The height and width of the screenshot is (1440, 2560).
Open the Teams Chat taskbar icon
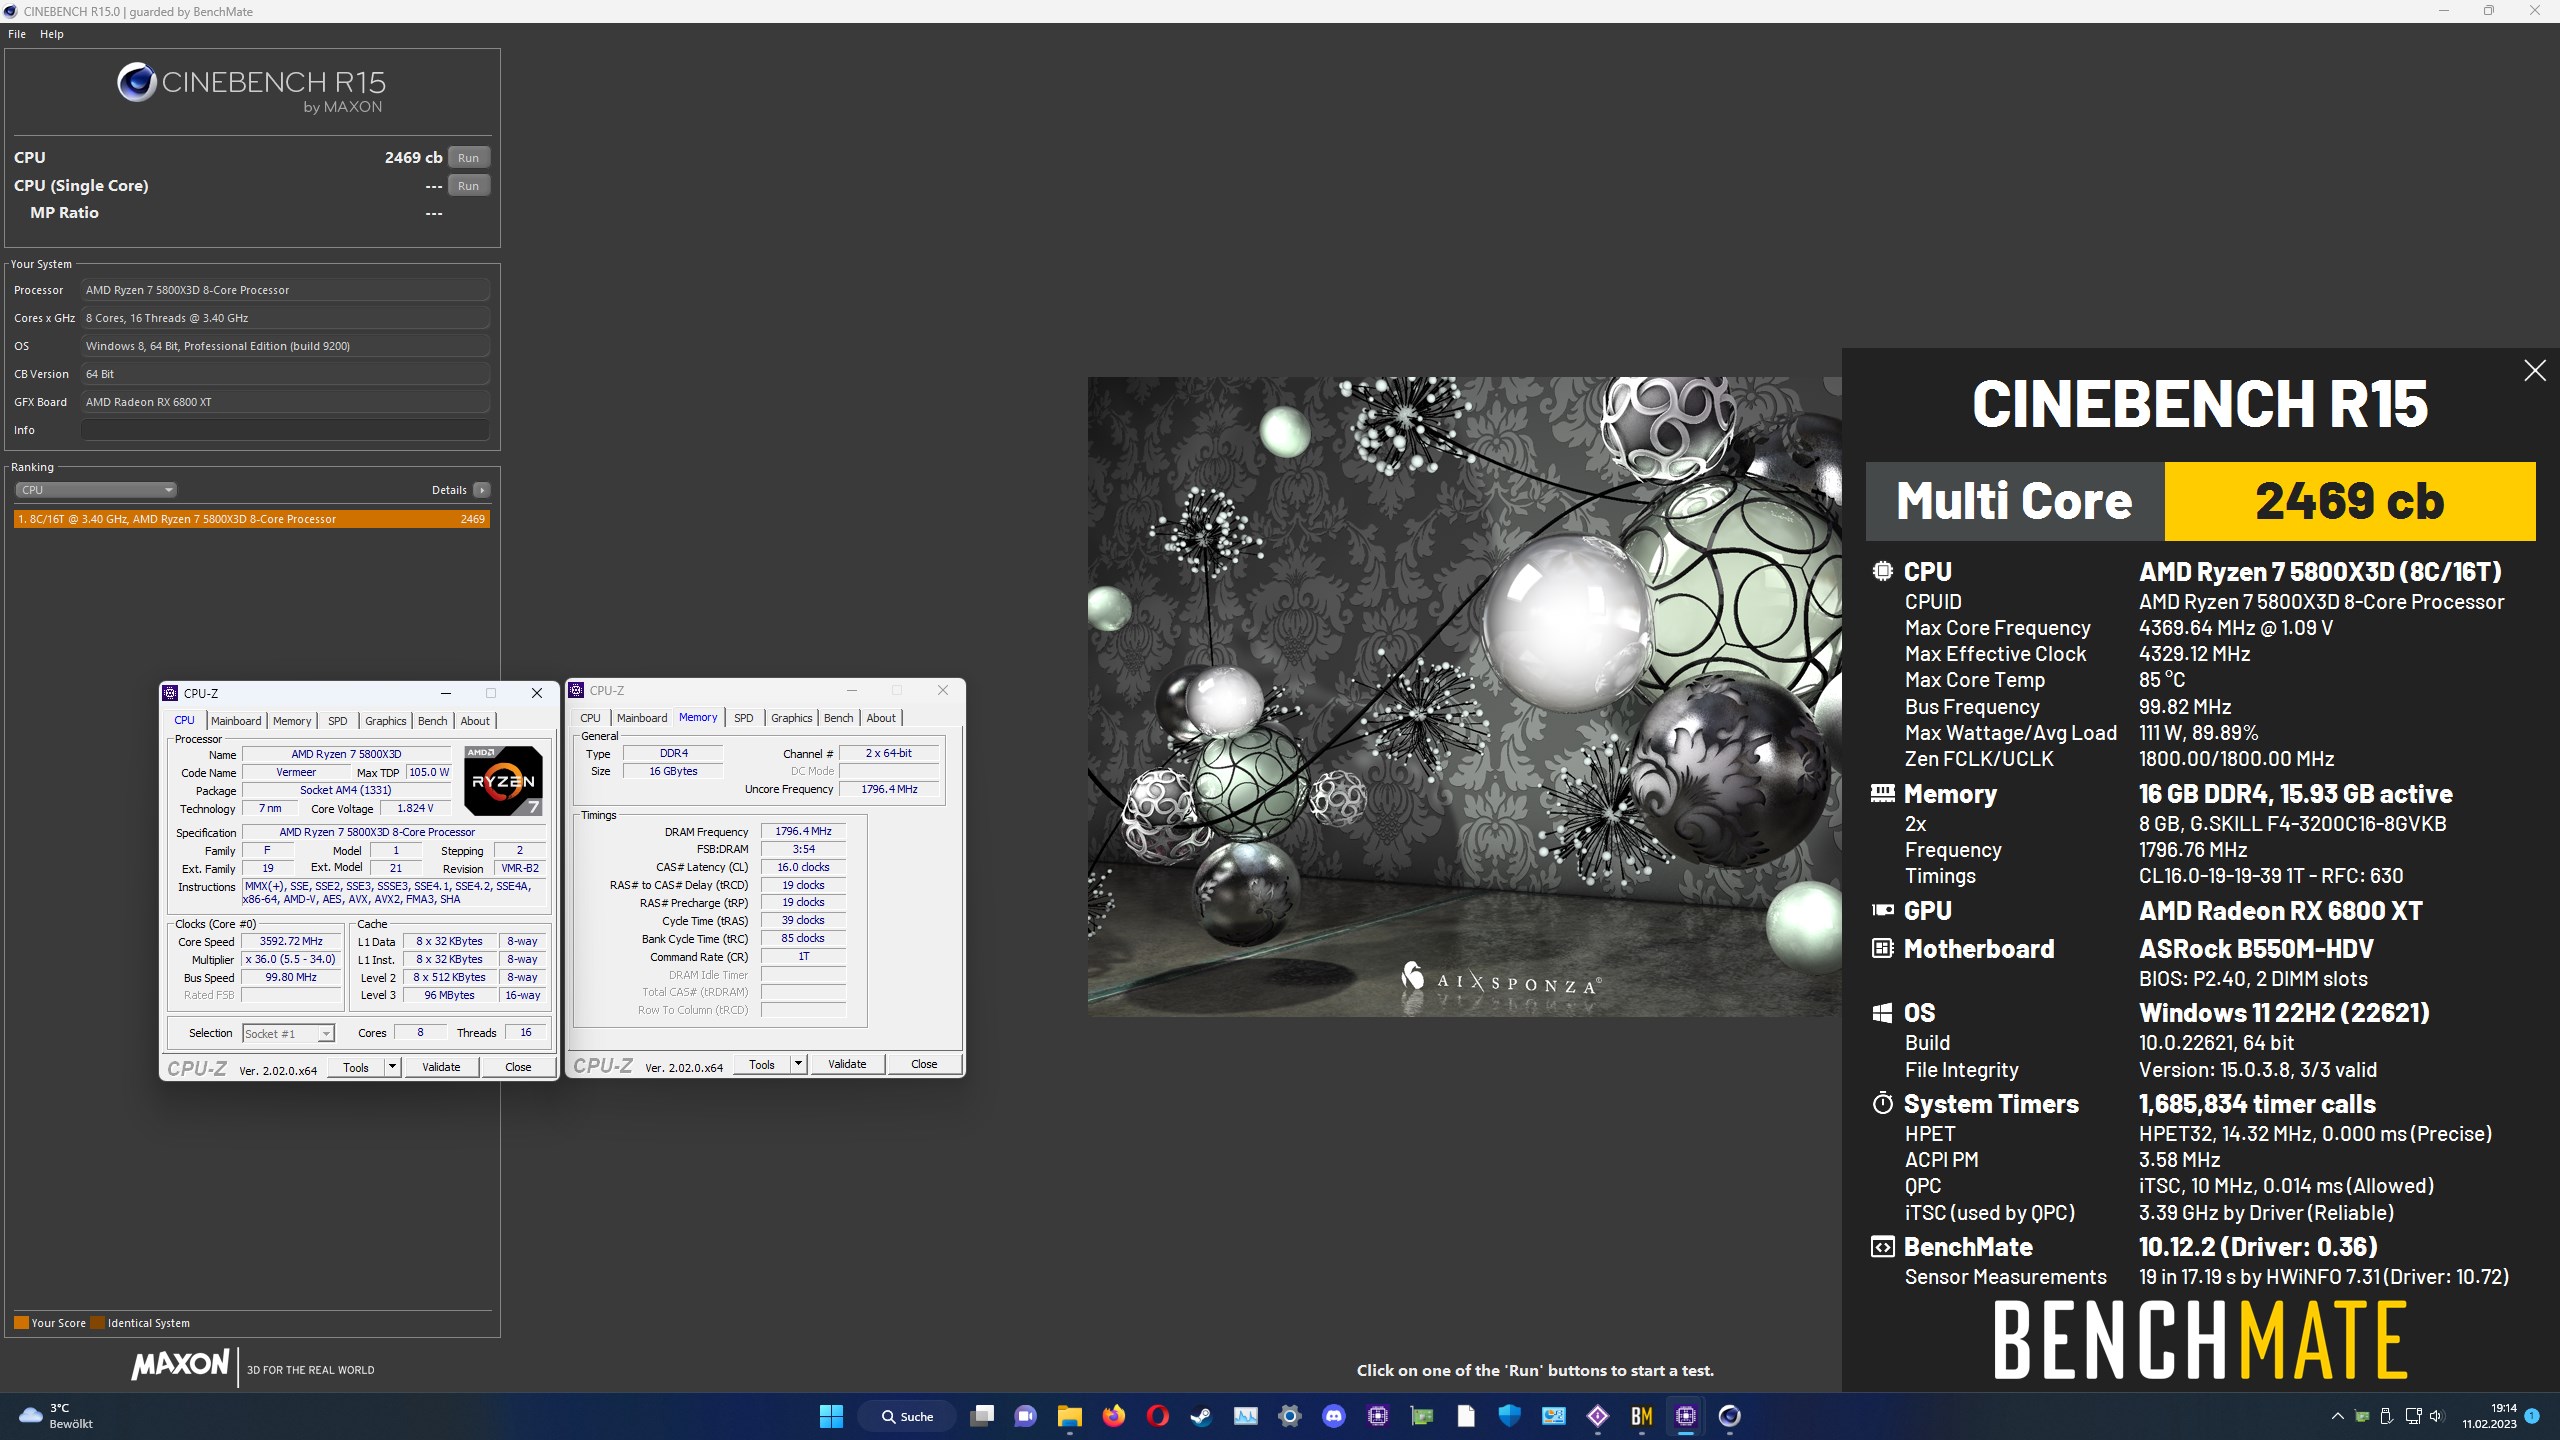1026,1416
